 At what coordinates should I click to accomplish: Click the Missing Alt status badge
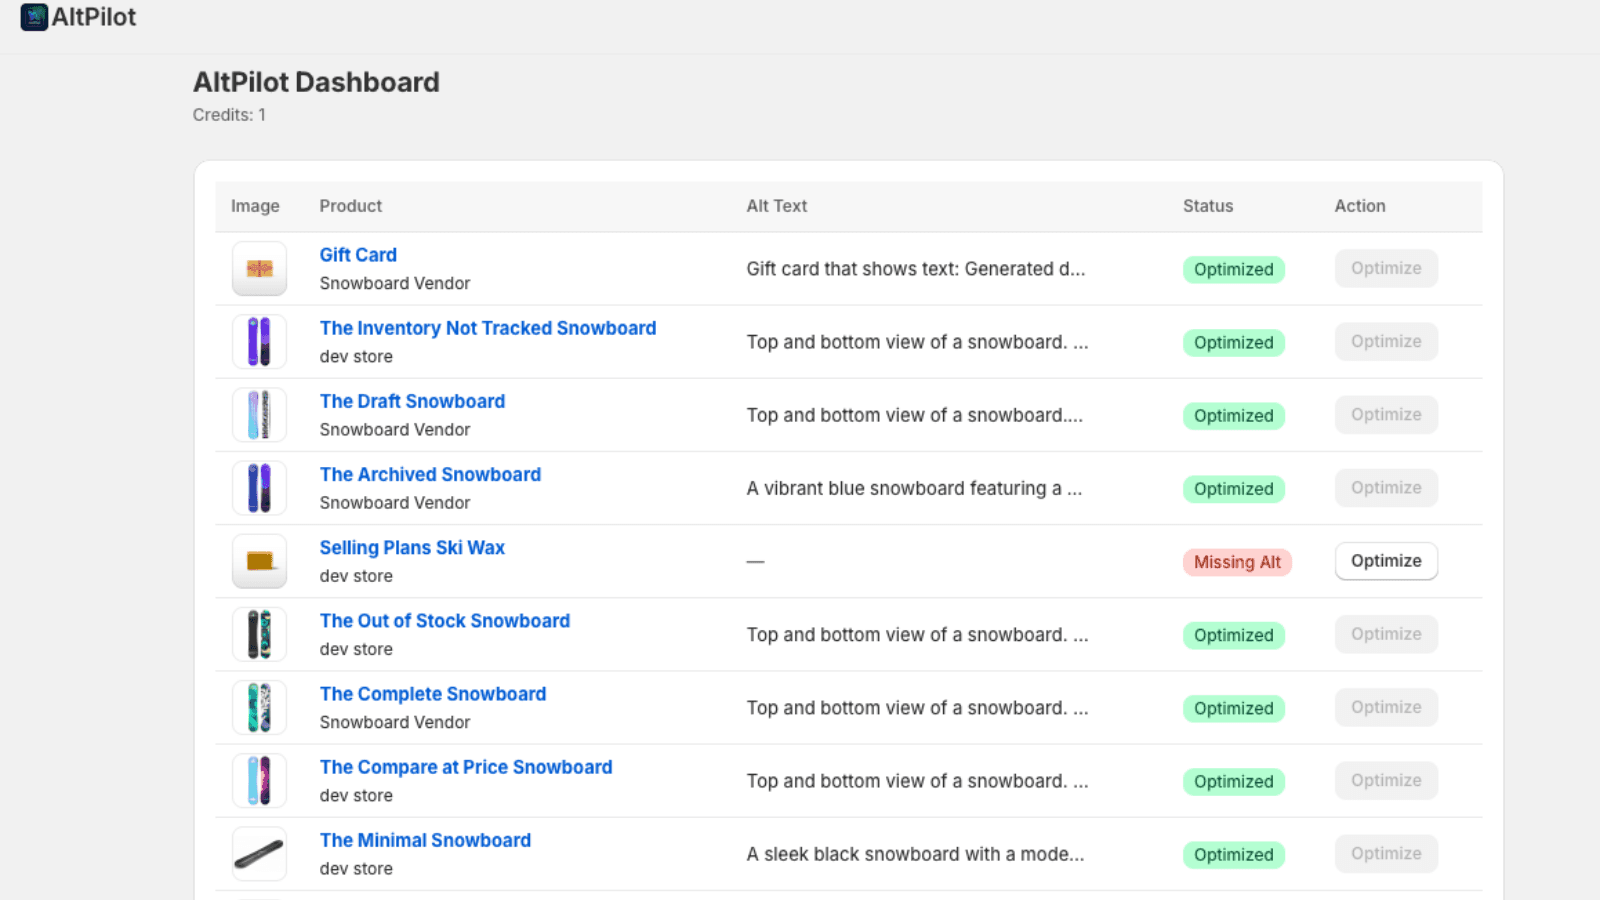click(1236, 562)
